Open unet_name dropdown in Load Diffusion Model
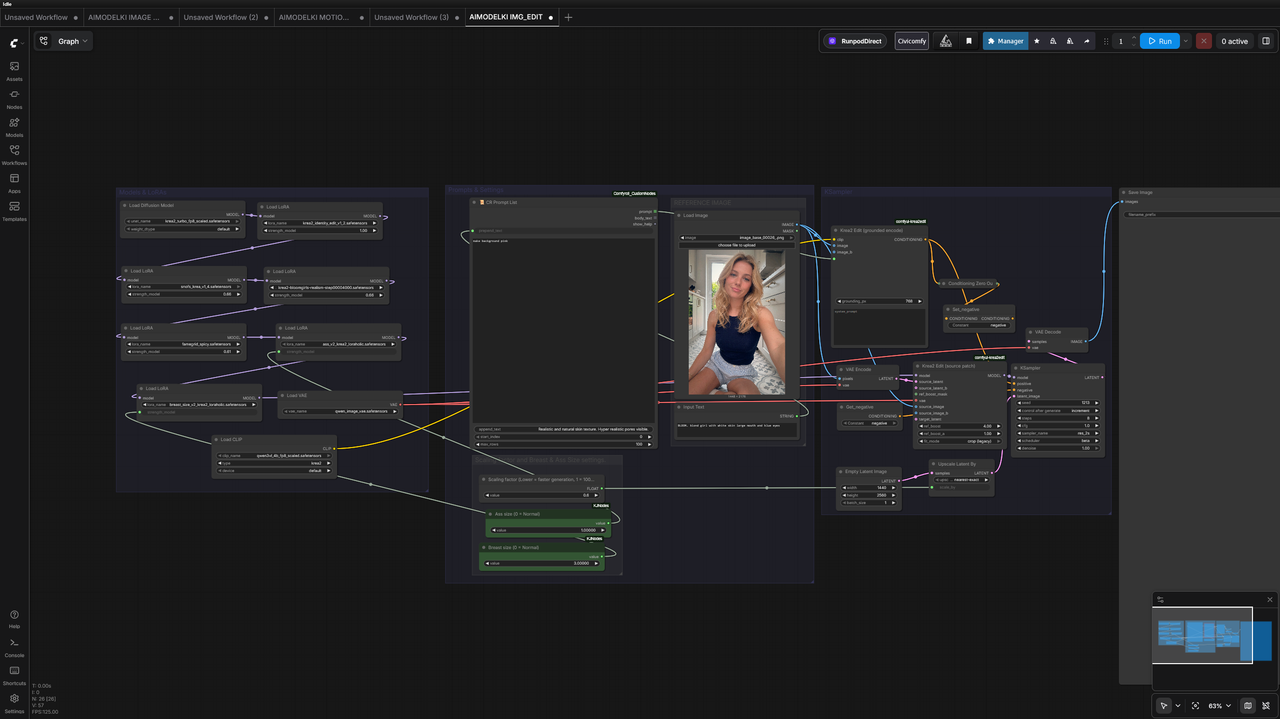Screen dimensions: 1280x719 [183, 220]
